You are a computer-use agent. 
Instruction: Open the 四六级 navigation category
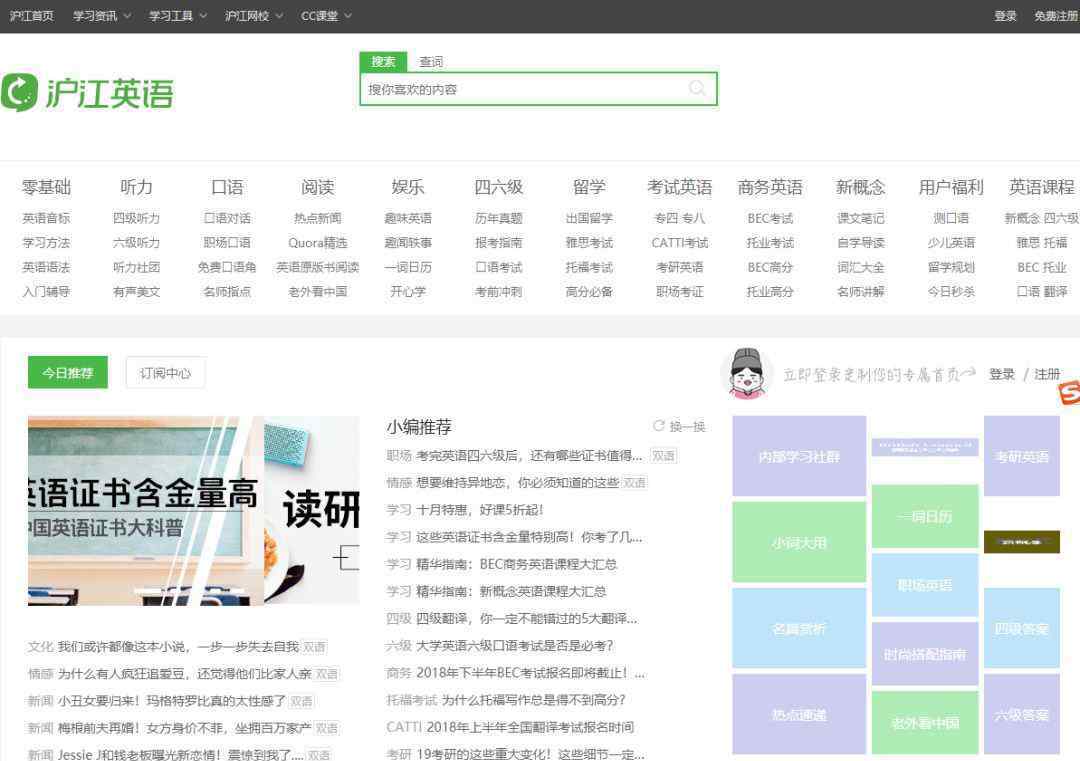coord(498,187)
